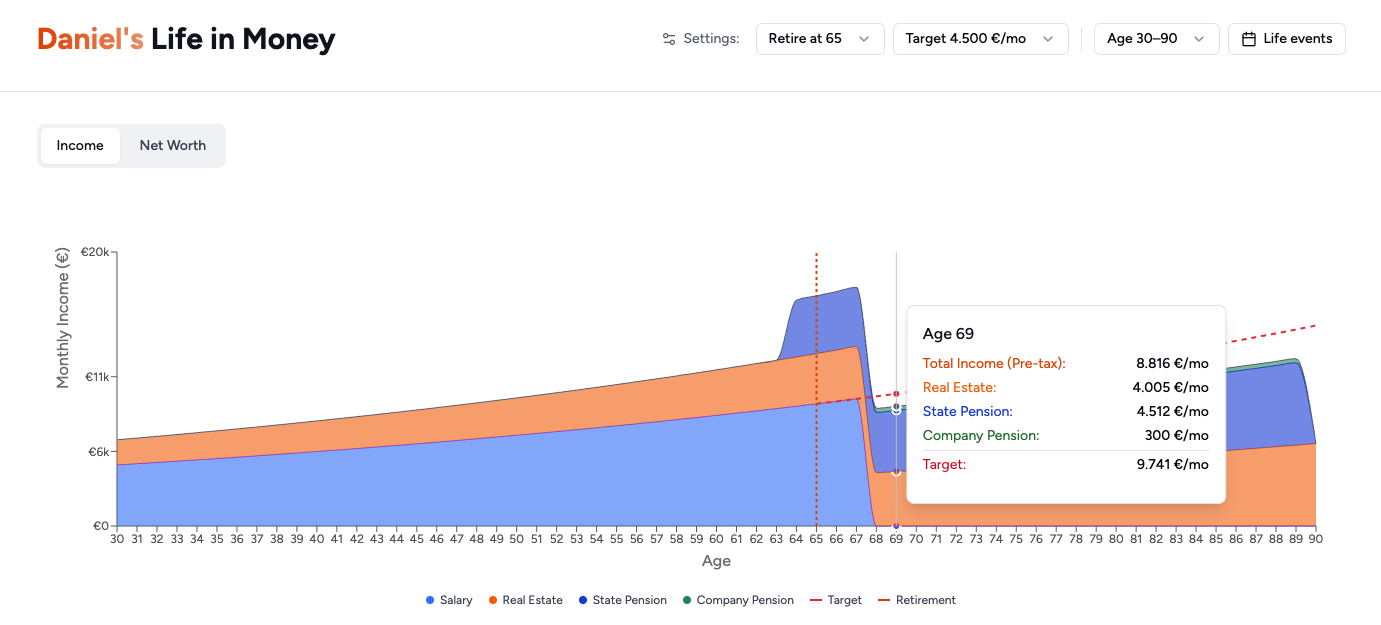1381x625 pixels.
Task: Click the calendar icon on Life events button
Action: point(1251,38)
